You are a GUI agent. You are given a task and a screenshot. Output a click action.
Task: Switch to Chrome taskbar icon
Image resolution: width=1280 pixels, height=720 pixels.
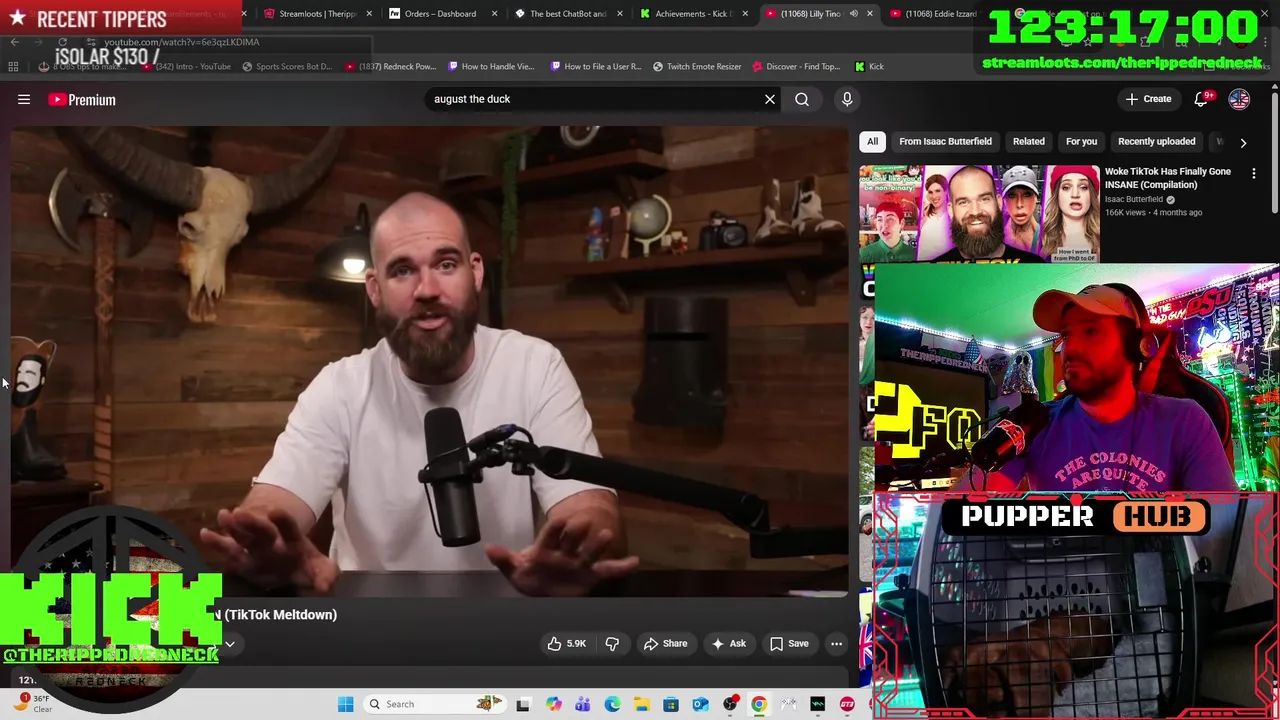coord(759,704)
